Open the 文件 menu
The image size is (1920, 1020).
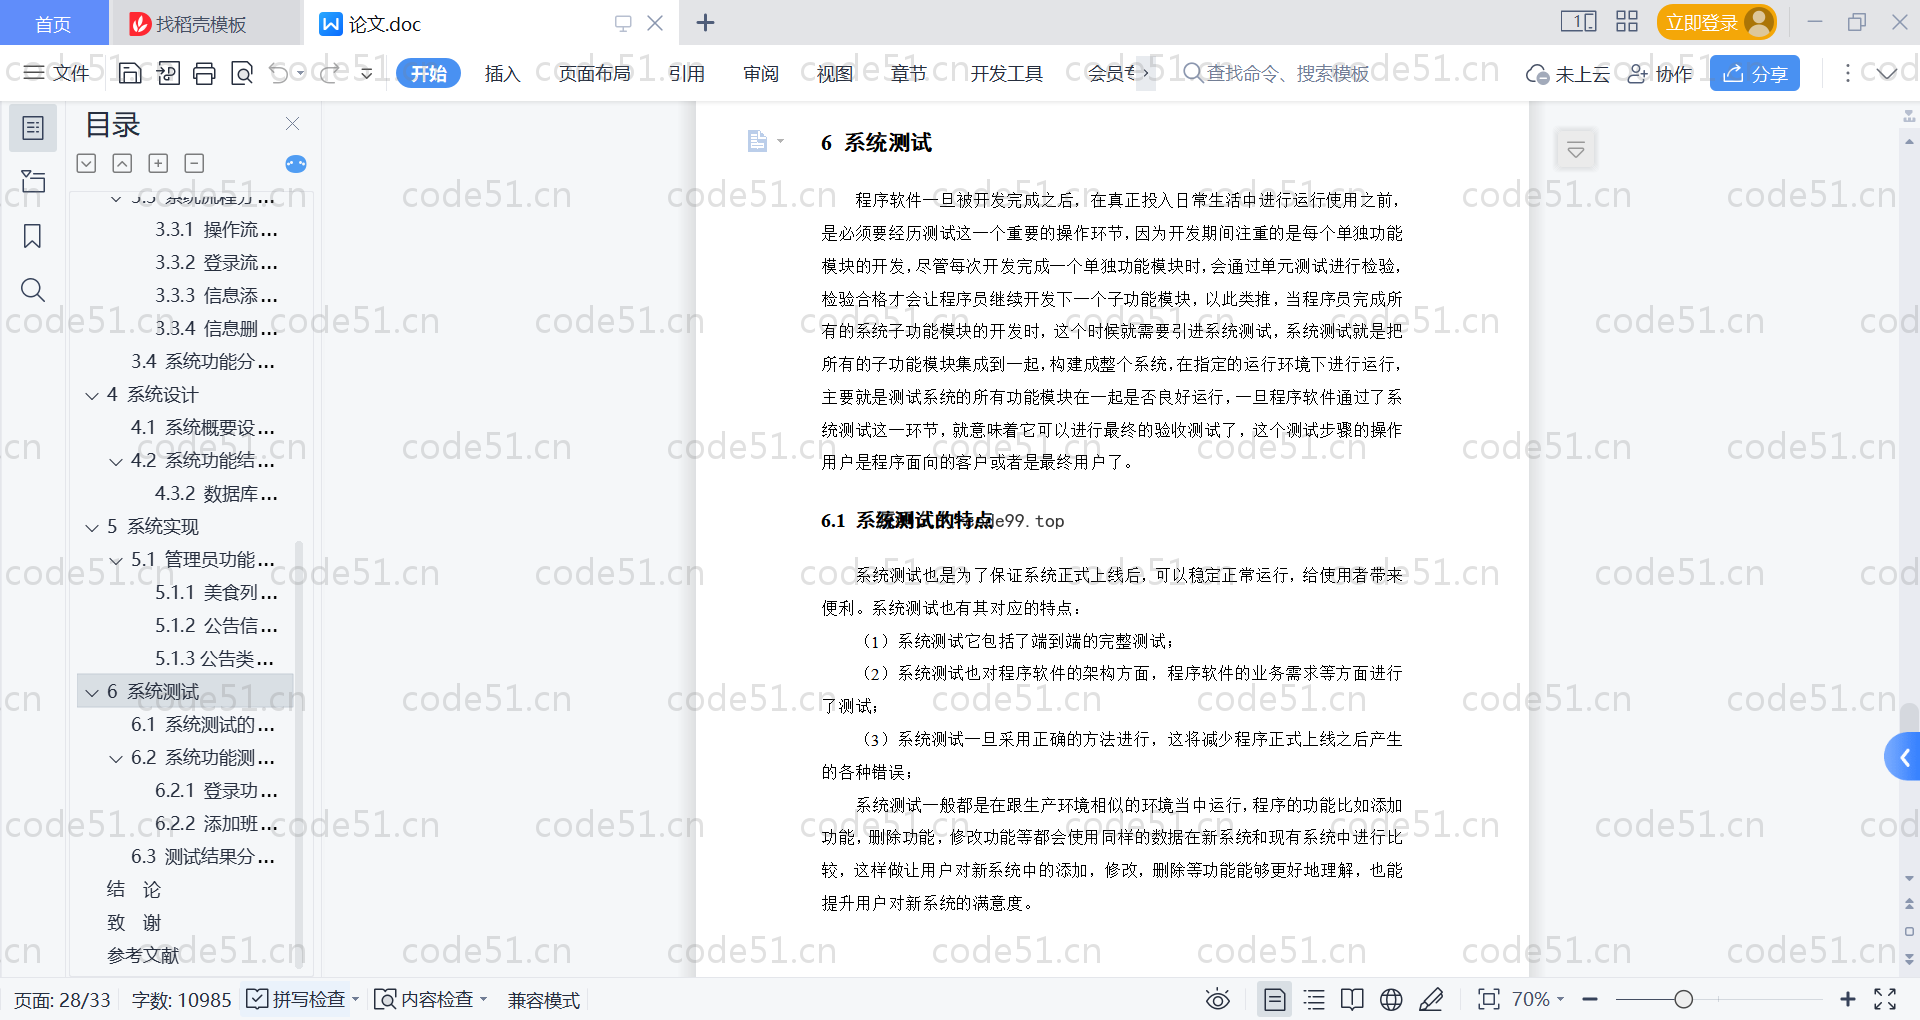point(57,73)
